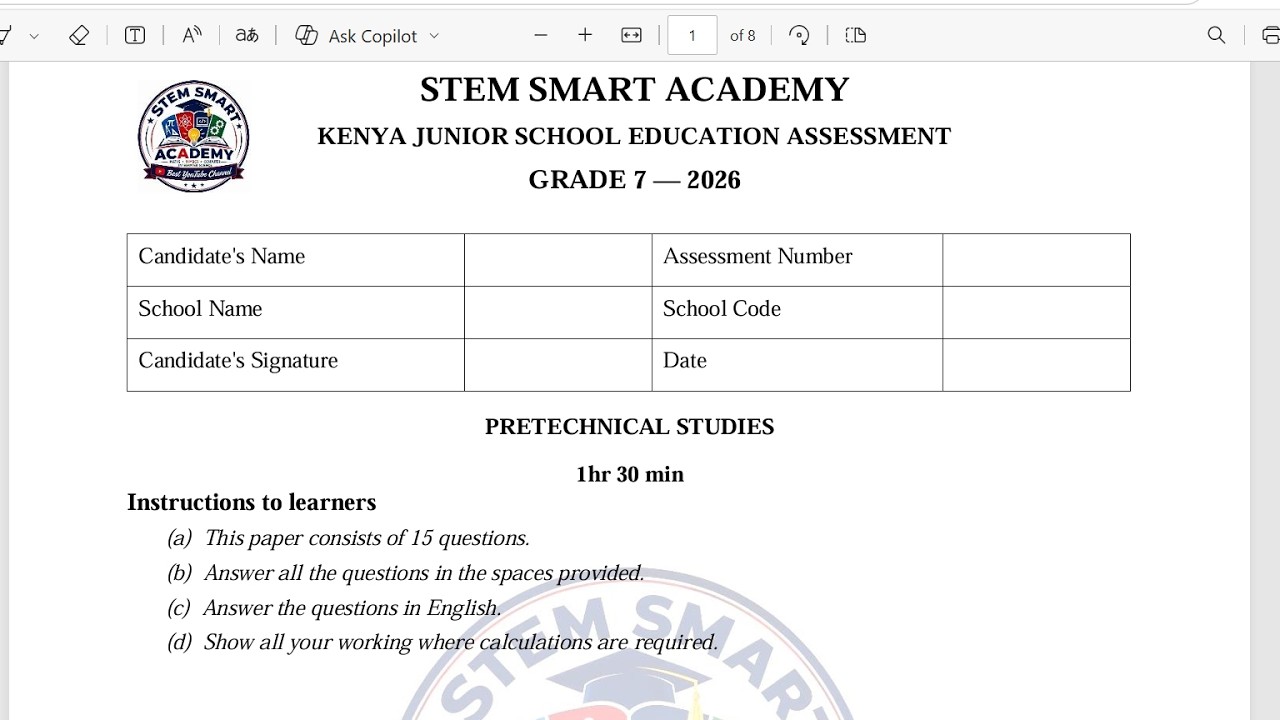Toggle Fit to width icon

click(631, 35)
